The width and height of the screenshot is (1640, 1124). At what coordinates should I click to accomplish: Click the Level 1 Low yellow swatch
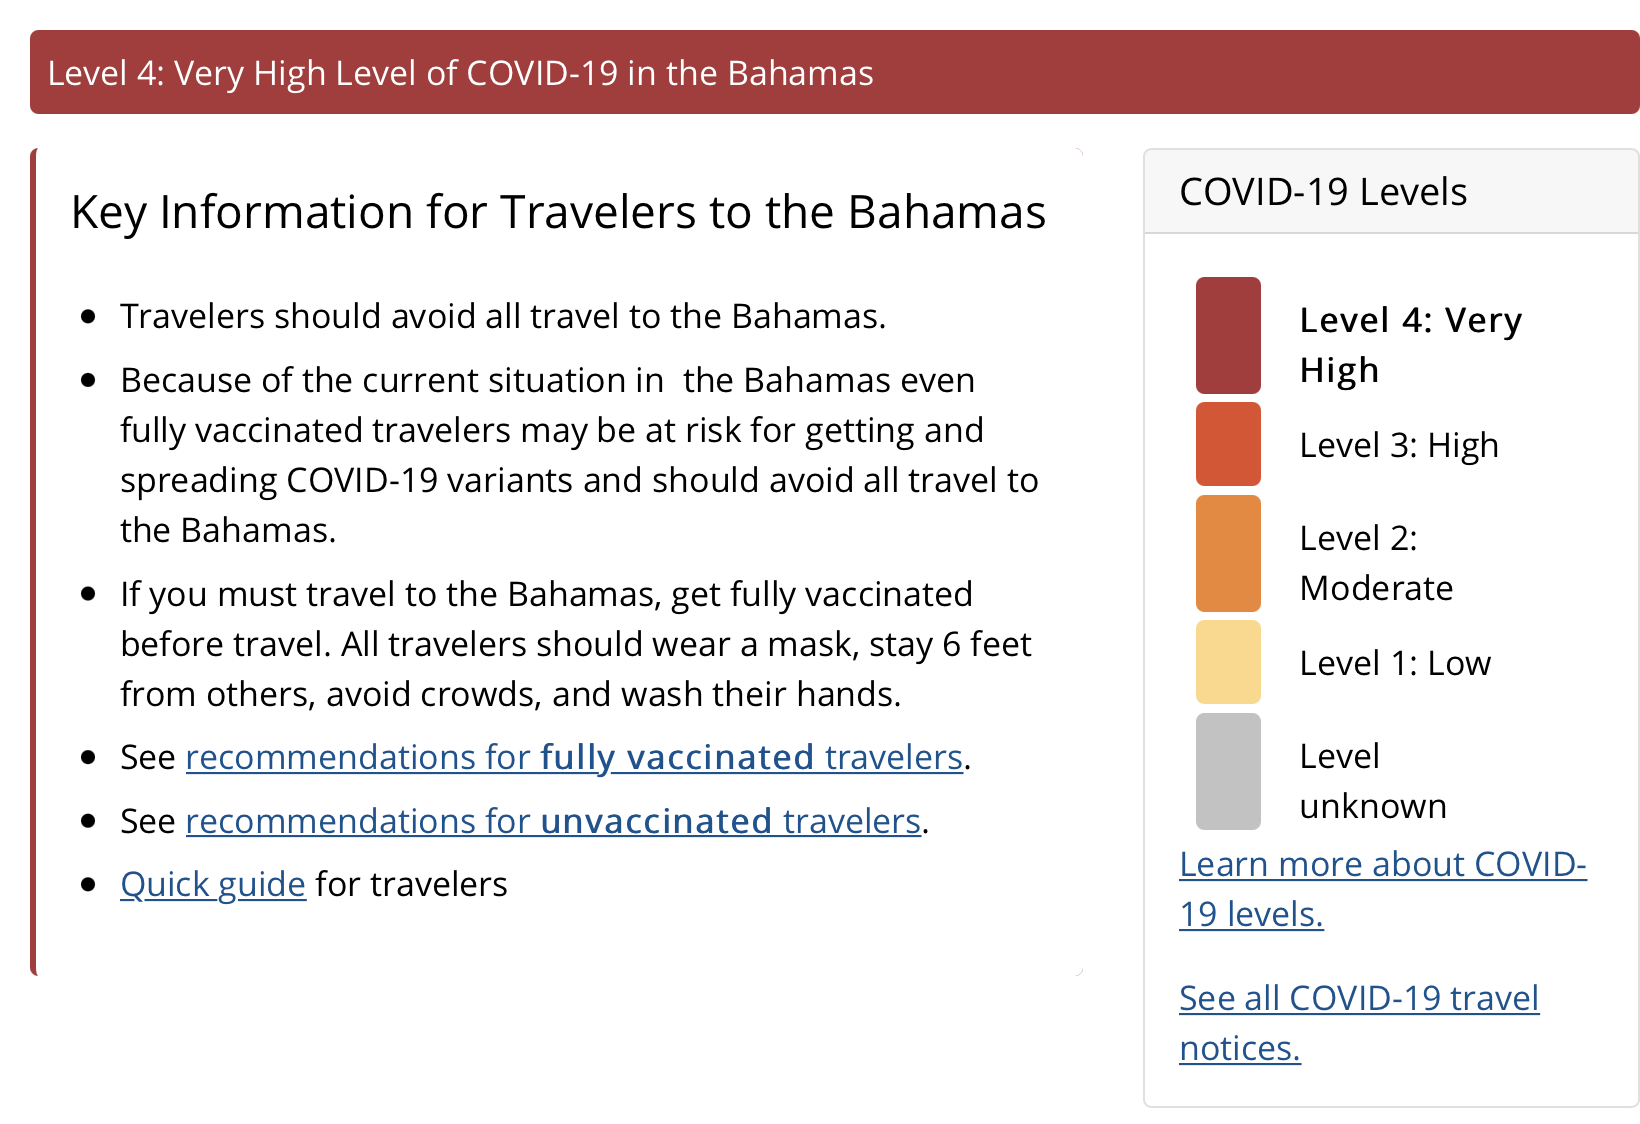click(x=1228, y=662)
